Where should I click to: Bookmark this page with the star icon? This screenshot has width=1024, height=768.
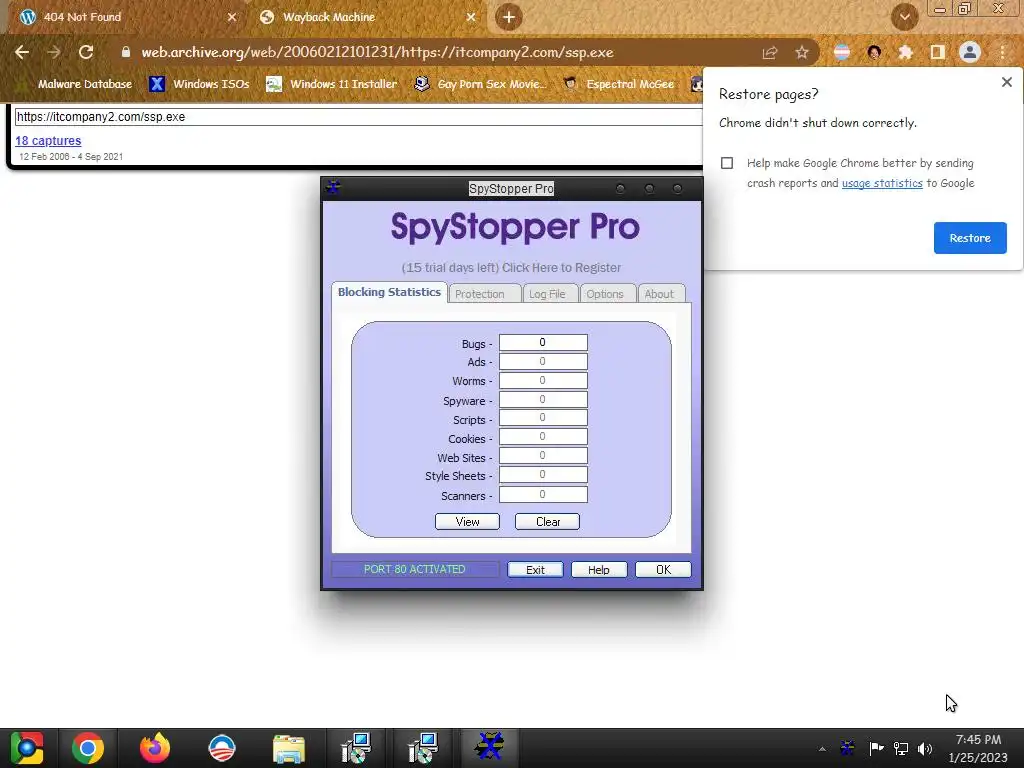802,53
